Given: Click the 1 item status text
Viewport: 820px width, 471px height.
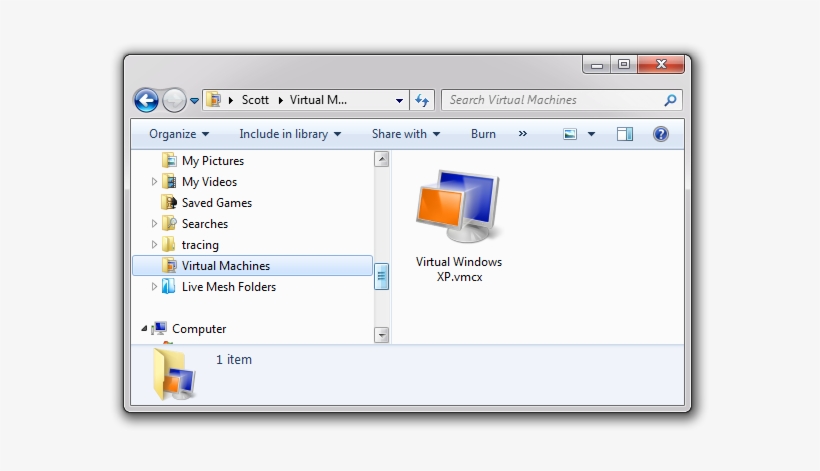Looking at the screenshot, I should 234,360.
